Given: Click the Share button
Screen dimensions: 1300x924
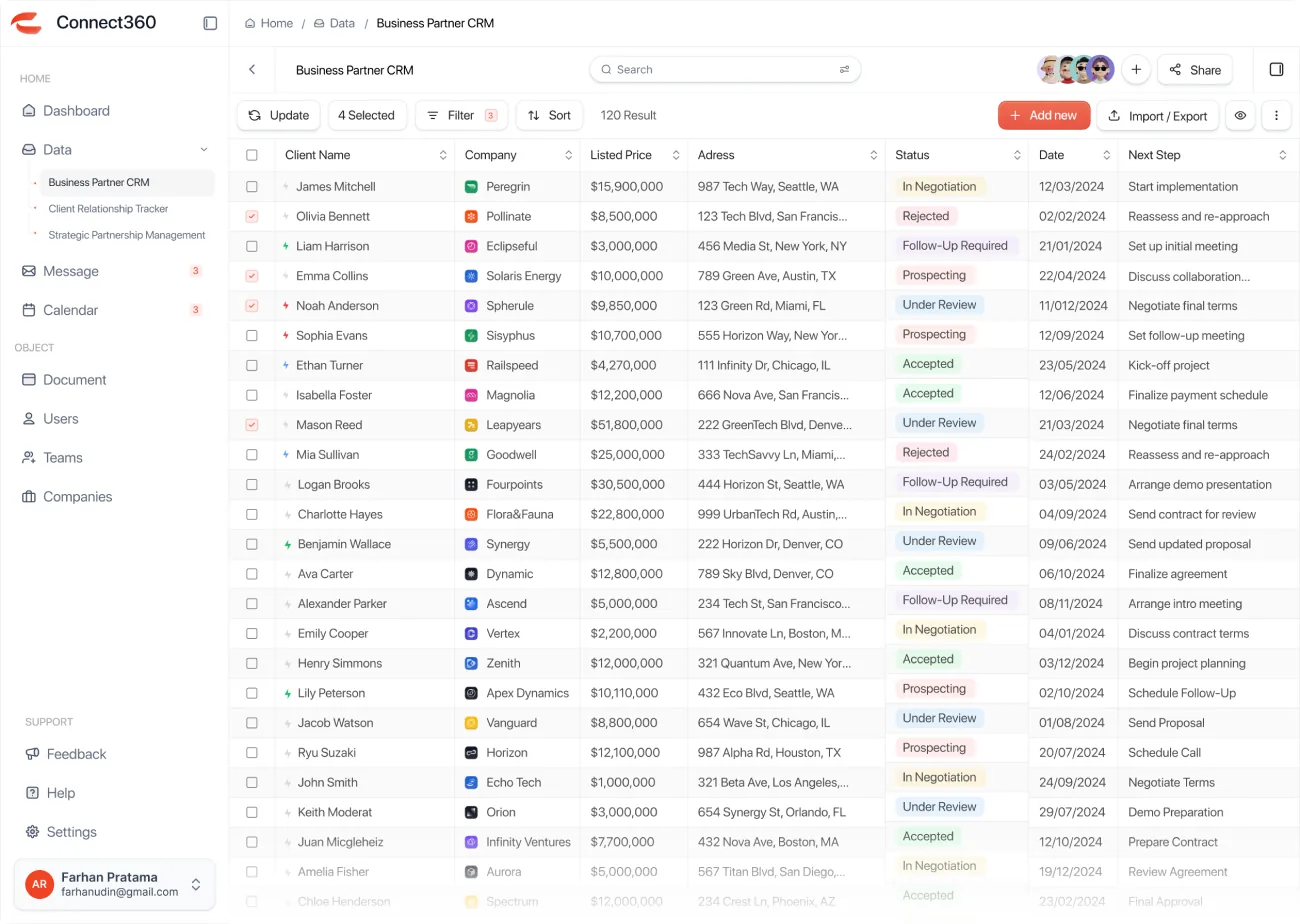Looking at the screenshot, I should tap(1195, 70).
